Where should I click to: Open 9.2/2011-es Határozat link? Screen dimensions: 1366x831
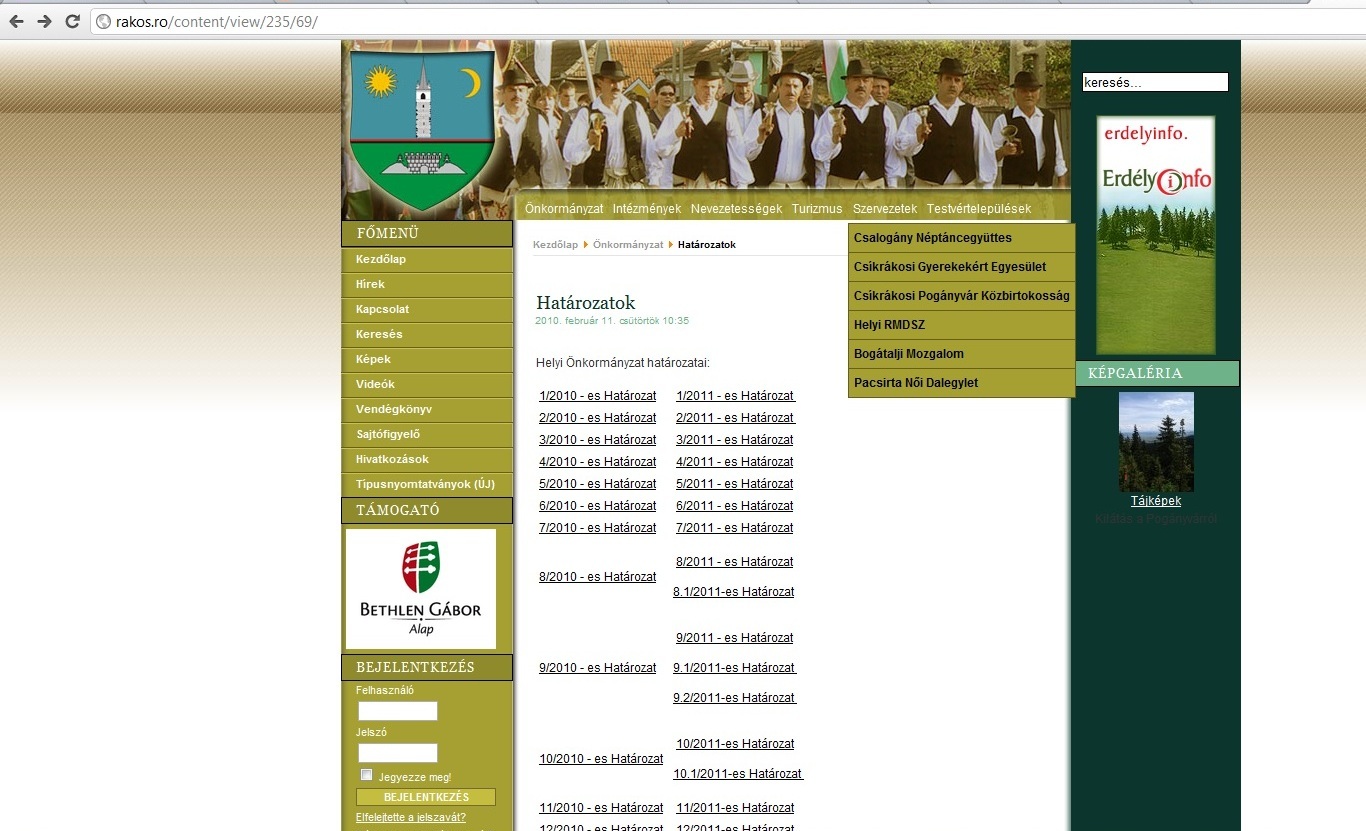tap(735, 698)
